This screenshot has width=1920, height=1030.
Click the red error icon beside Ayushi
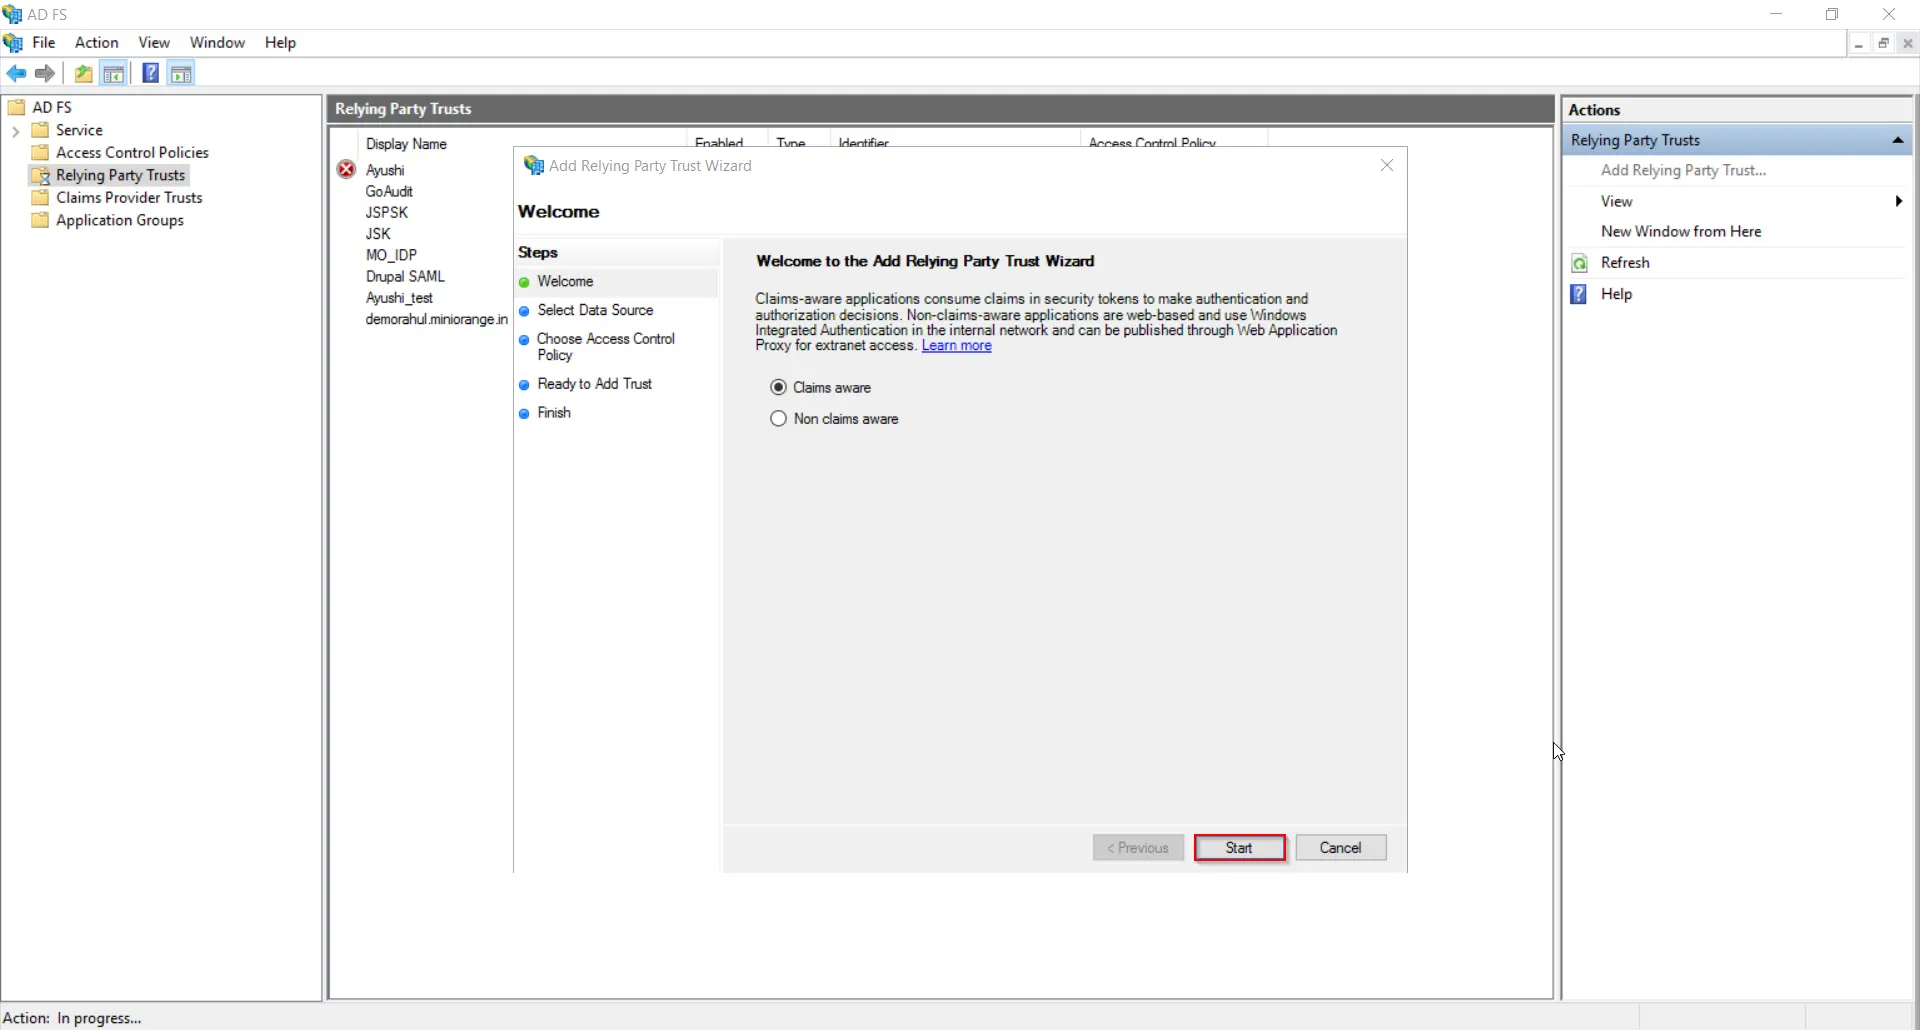[x=346, y=169]
